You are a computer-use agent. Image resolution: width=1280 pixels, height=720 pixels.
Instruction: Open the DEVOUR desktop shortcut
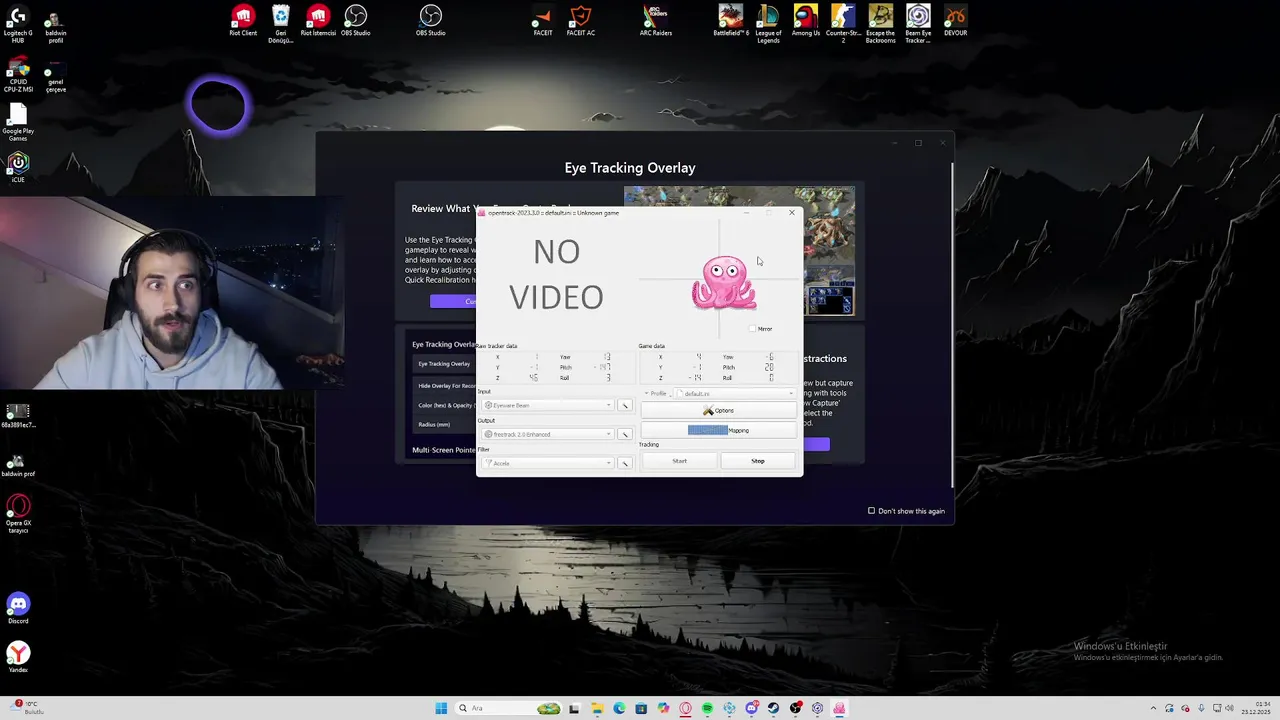point(955,21)
